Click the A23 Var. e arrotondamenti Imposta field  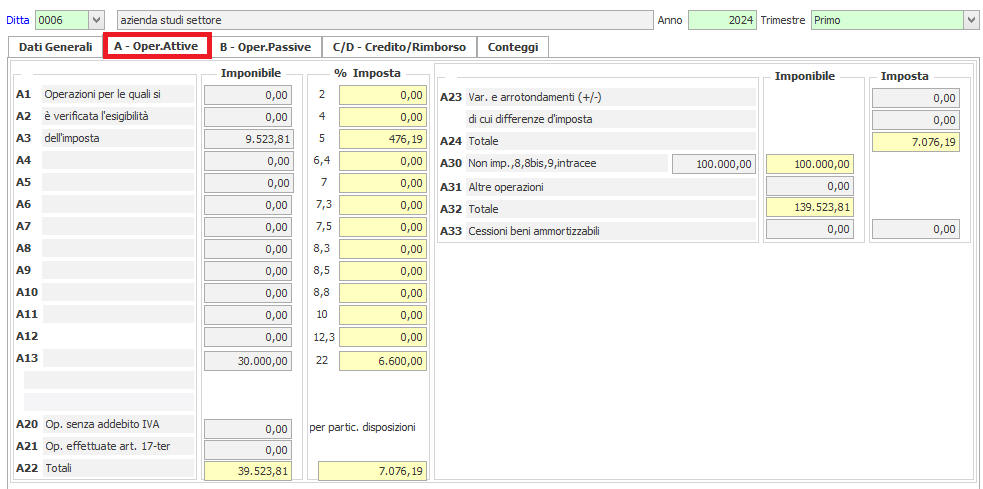click(916, 98)
